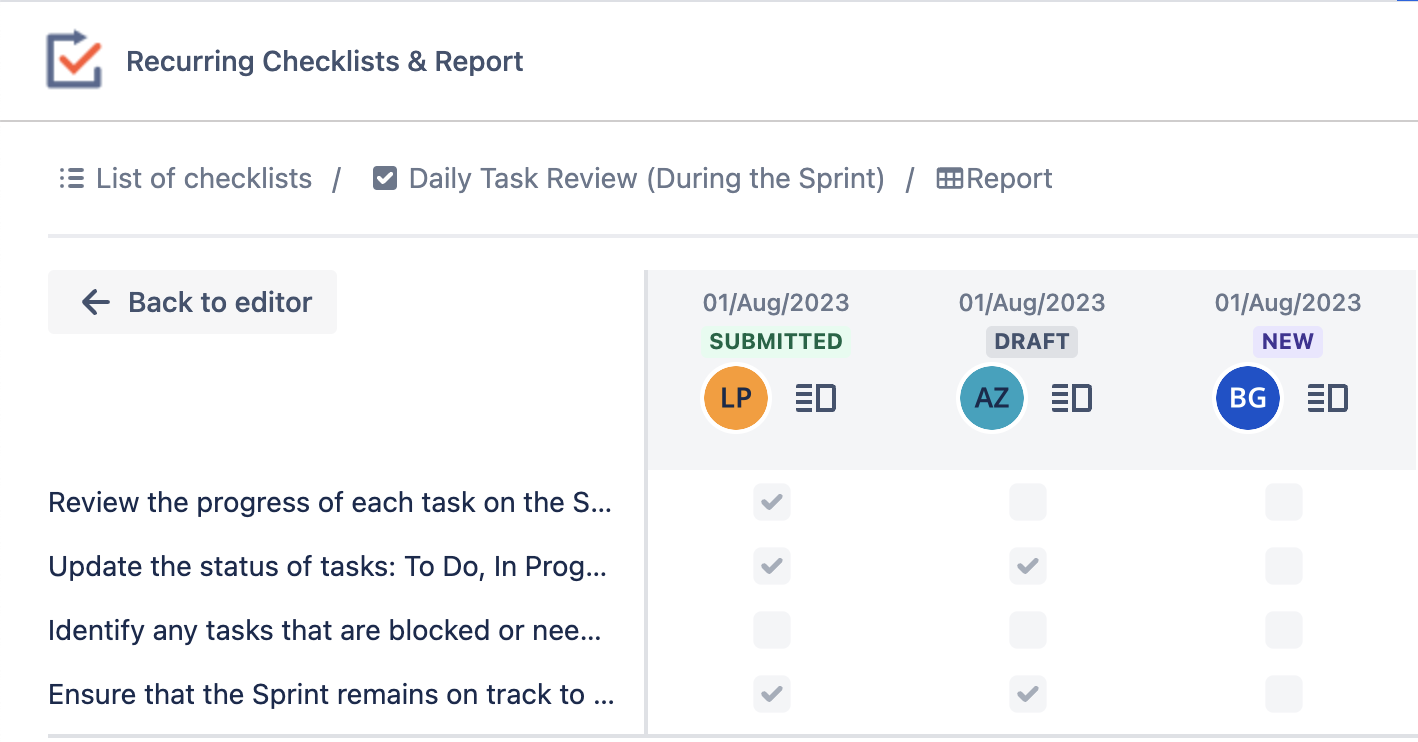
Task: Click the Back to editor button
Action: point(193,302)
